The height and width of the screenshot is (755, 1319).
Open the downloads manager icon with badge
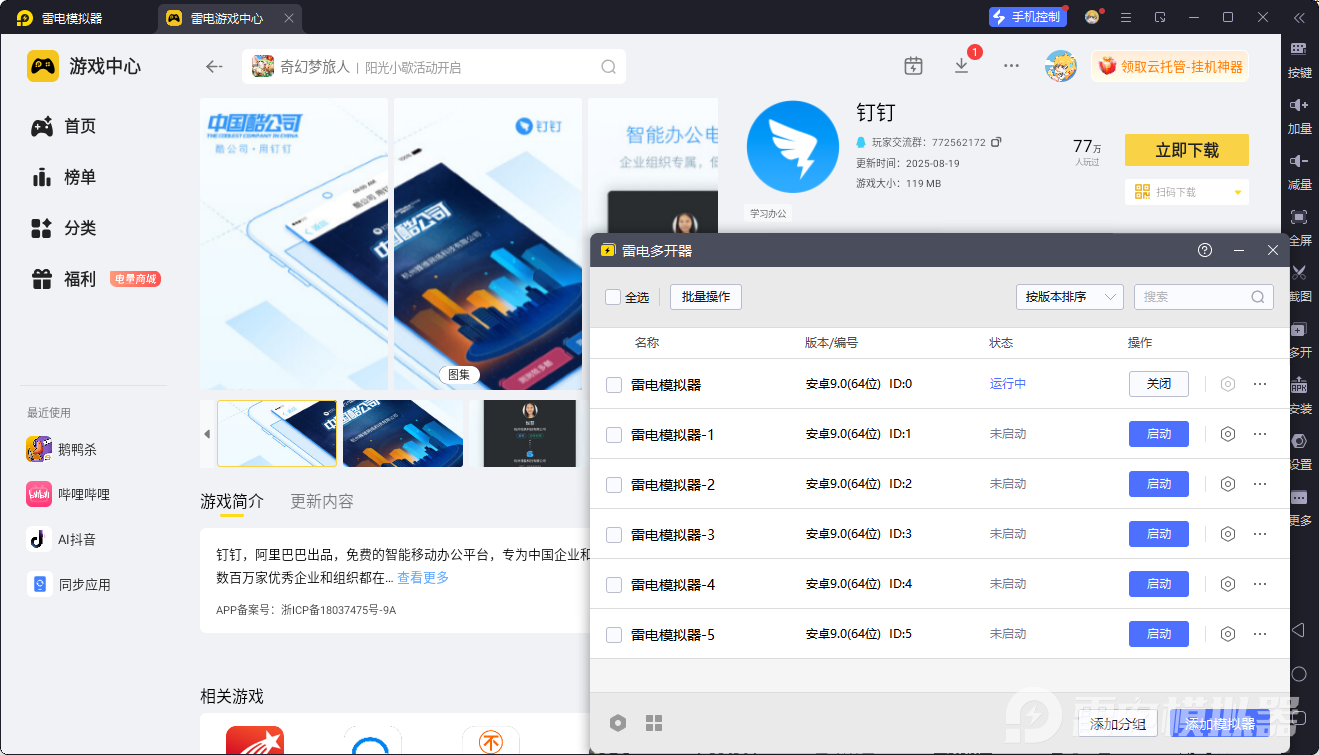coord(961,66)
